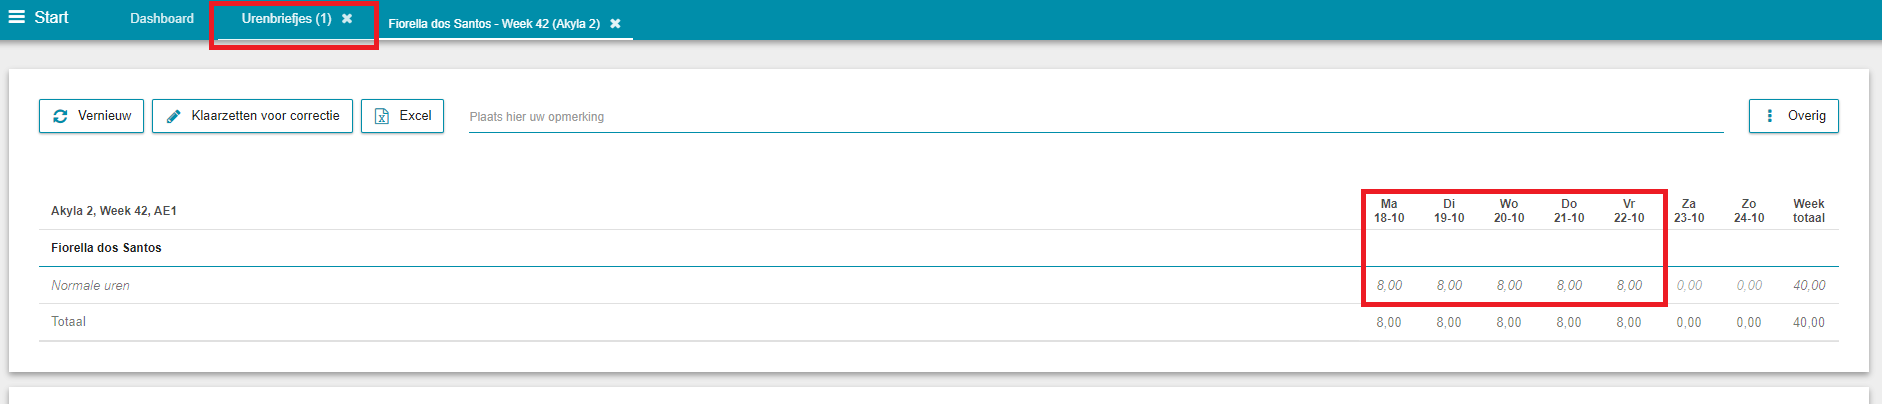Select Monday 18-10 normal hours value
Screen dimensions: 1882x404
click(1389, 286)
